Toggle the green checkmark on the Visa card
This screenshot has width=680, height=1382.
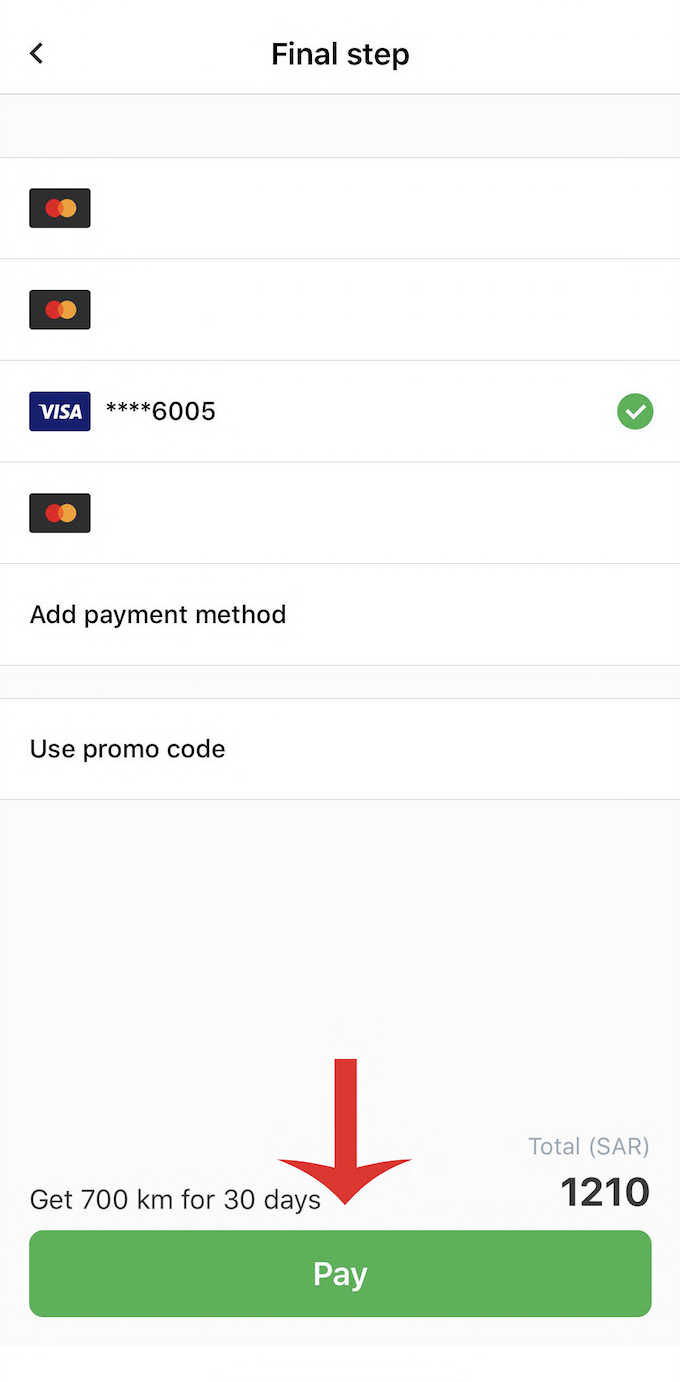(635, 411)
